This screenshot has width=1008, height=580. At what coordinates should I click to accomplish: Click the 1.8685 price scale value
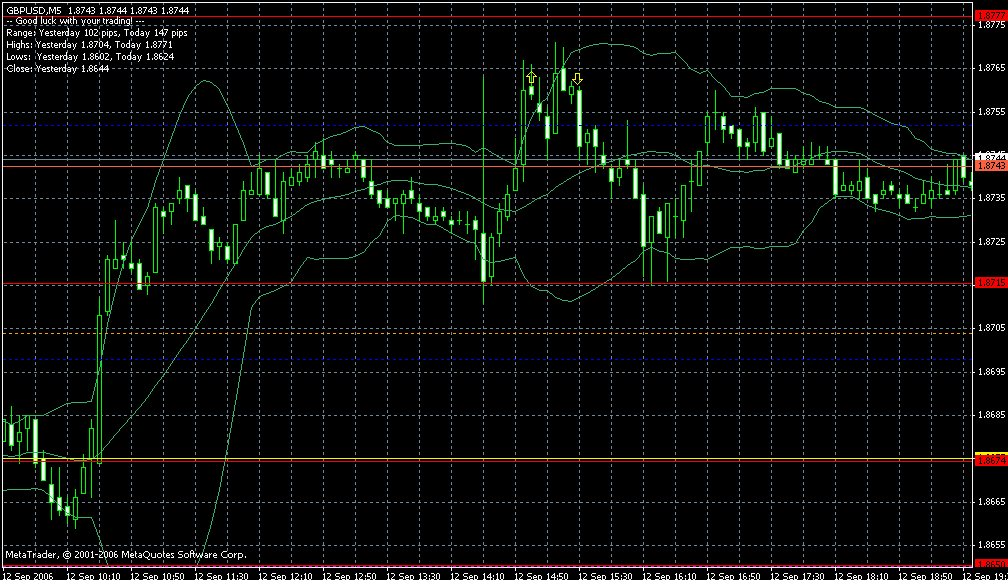pyautogui.click(x=991, y=415)
